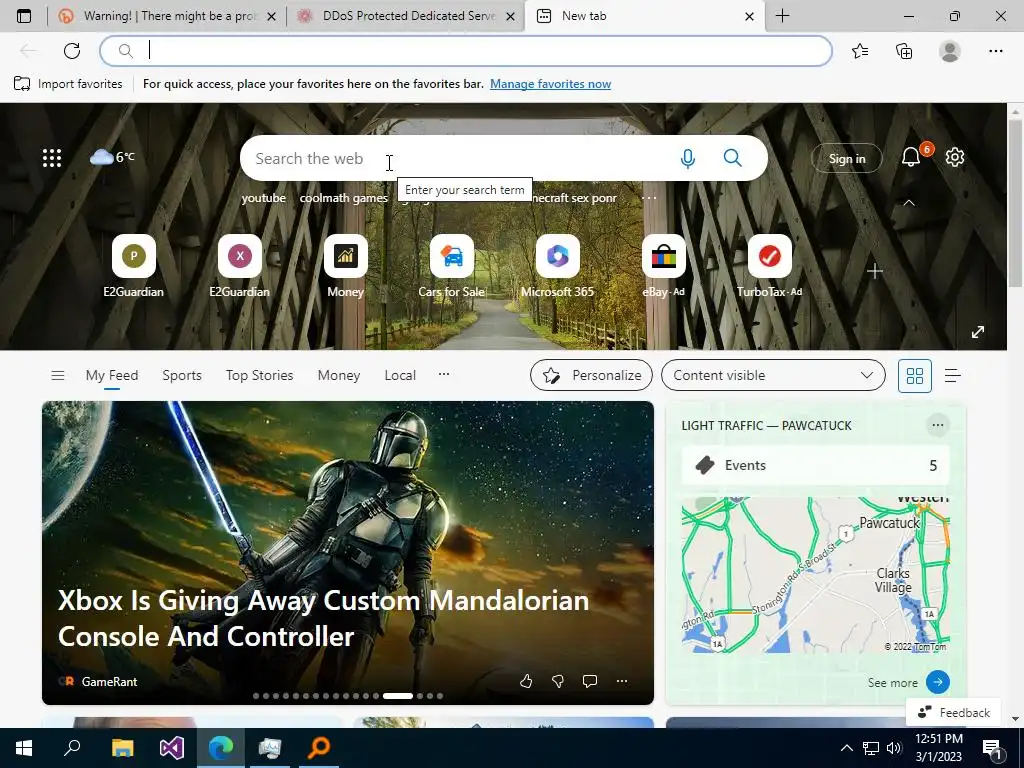This screenshot has height=768, width=1024.
Task: Show more trending searches ellipsis
Action: [648, 198]
